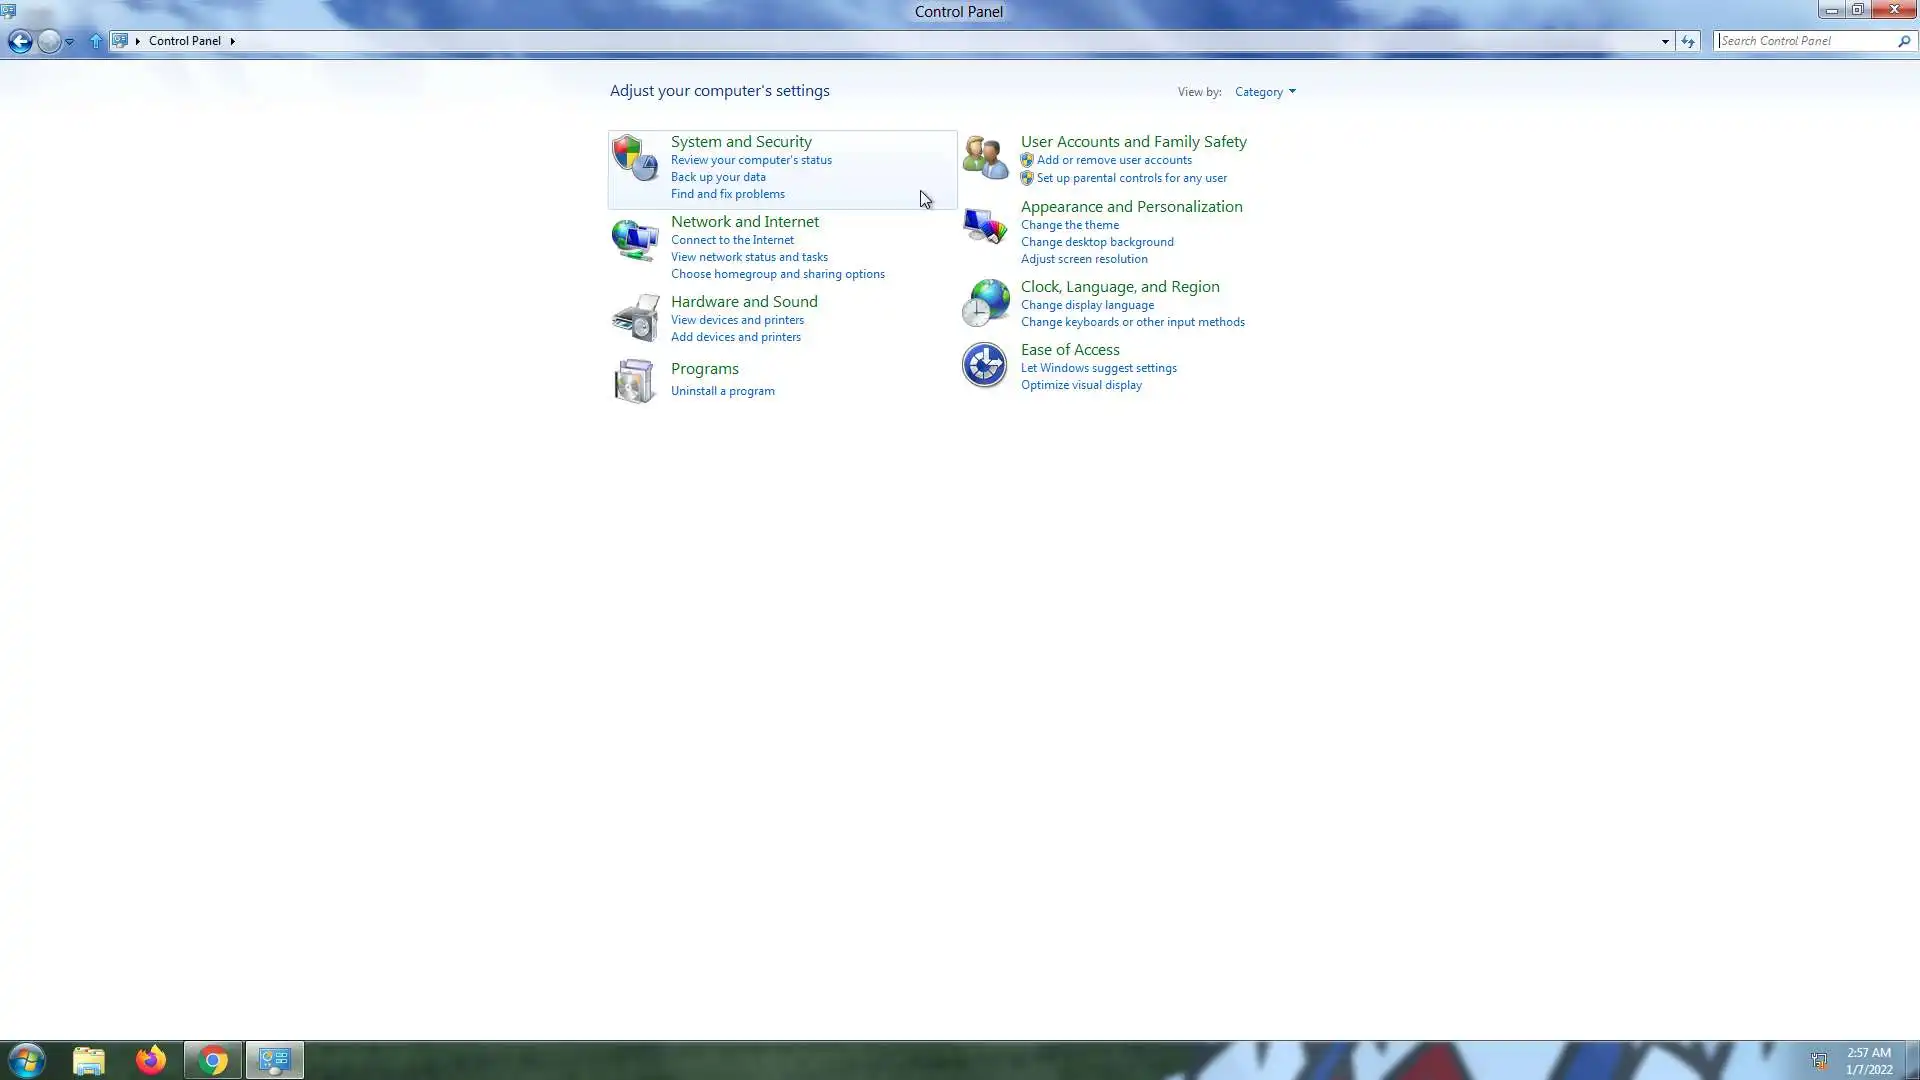Screen dimensions: 1920x1080
Task: Go back with the Back arrow button
Action: click(20, 41)
